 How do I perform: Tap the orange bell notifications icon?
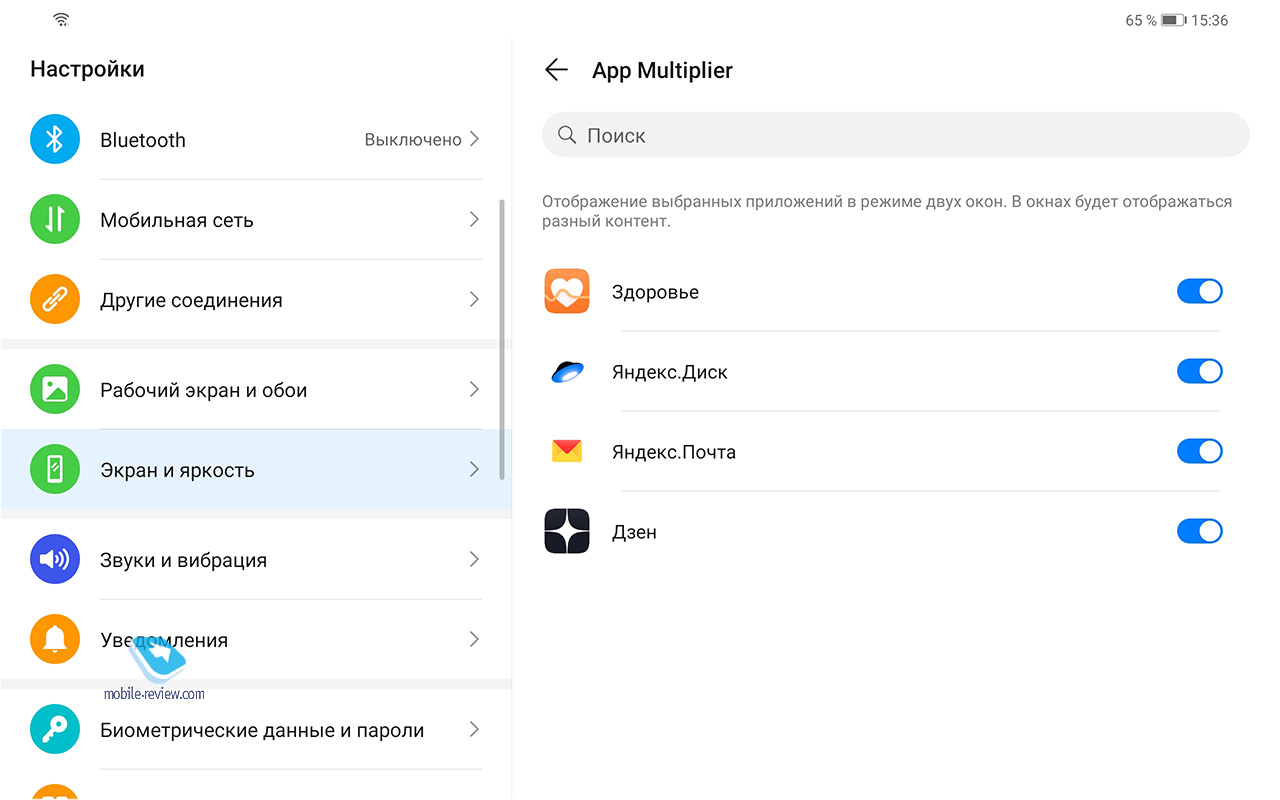click(x=55, y=639)
